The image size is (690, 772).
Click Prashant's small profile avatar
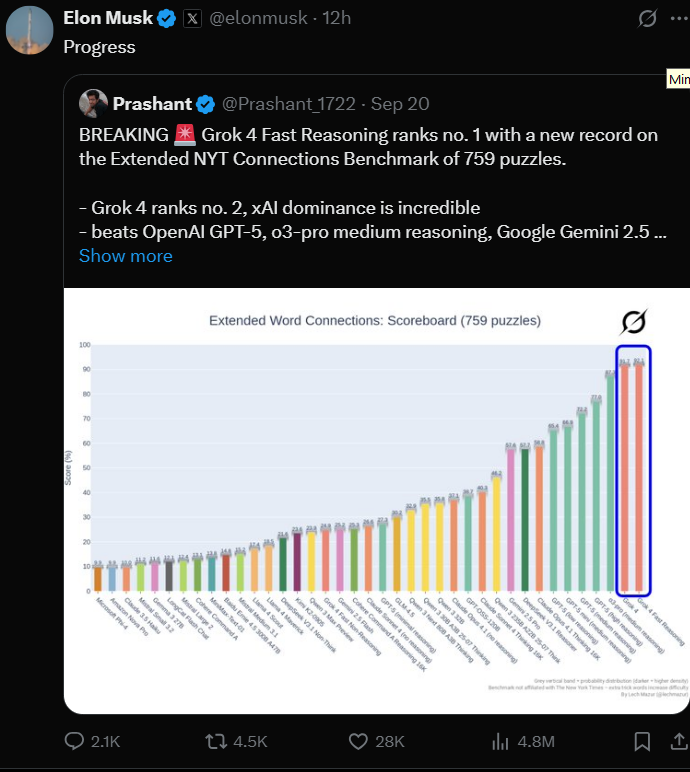point(94,103)
